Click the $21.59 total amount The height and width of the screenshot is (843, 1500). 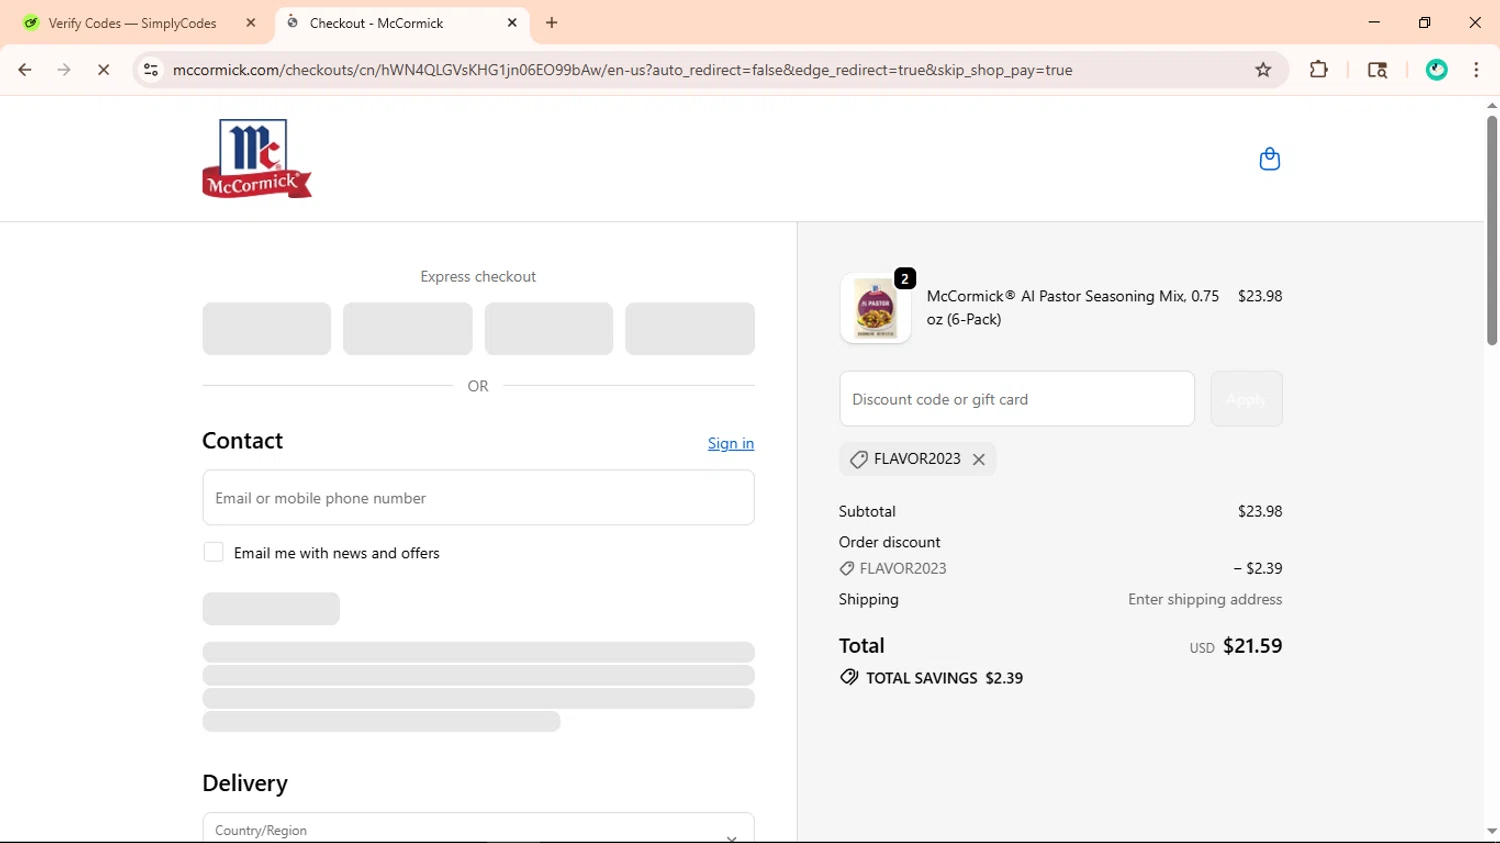(1252, 646)
